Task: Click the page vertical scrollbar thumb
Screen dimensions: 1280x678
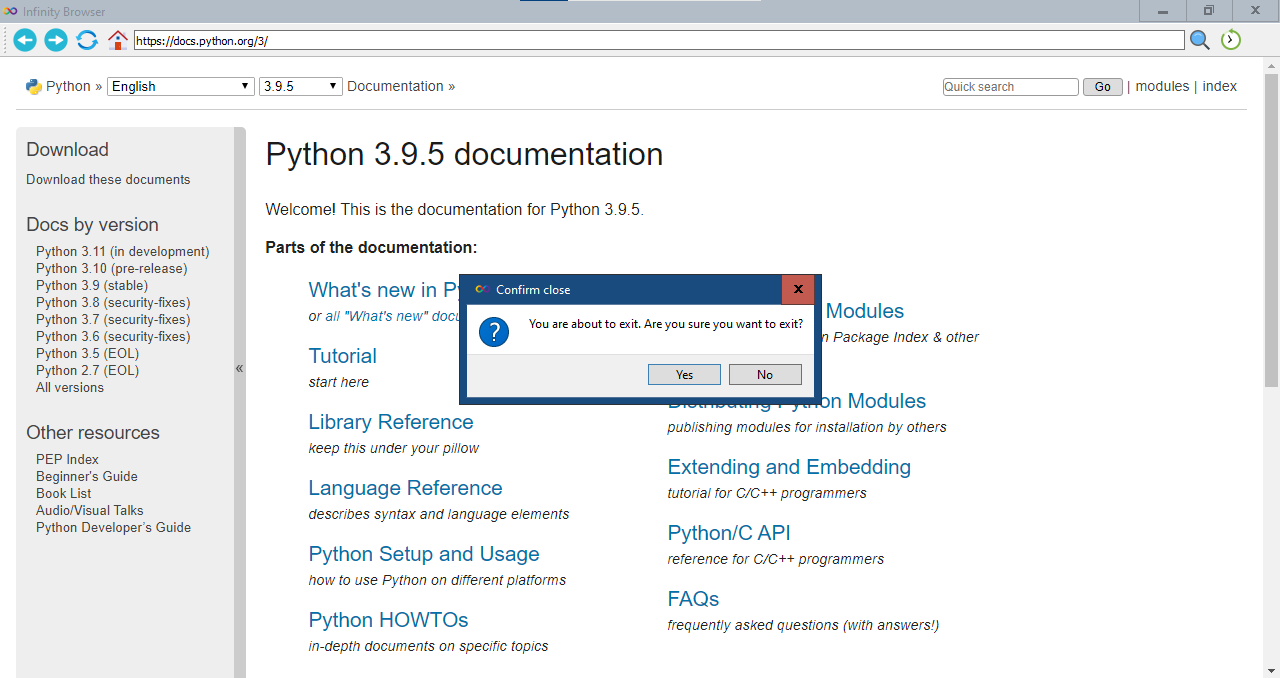Action: [1271, 229]
